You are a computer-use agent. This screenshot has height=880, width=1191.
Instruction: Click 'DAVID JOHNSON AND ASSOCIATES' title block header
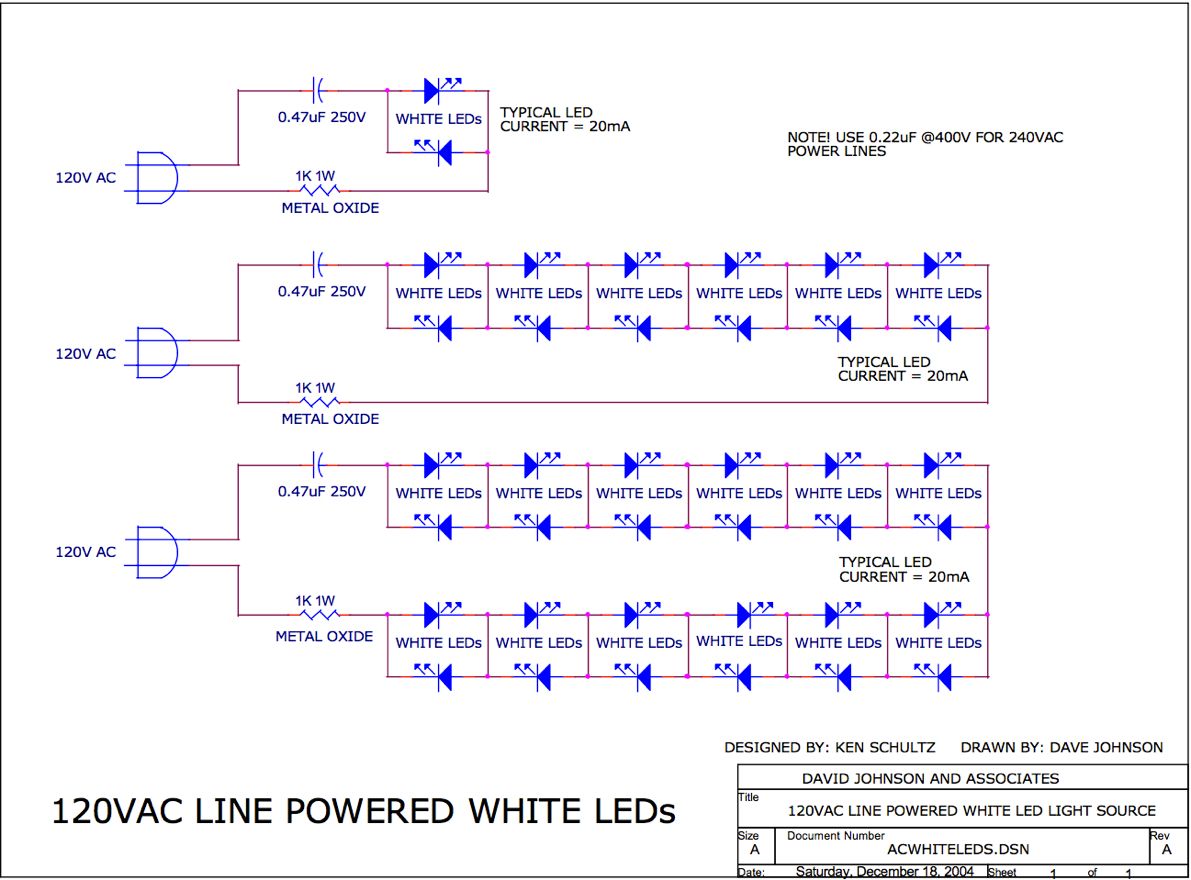coord(930,778)
